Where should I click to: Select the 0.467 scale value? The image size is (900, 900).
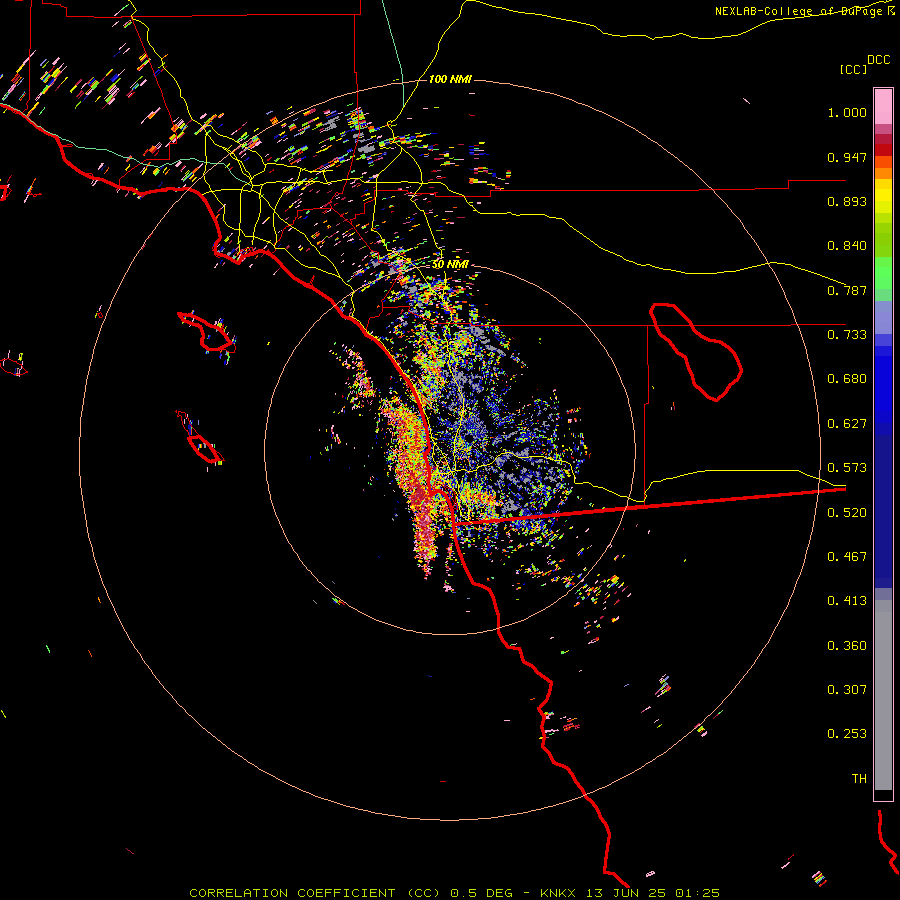pos(847,557)
